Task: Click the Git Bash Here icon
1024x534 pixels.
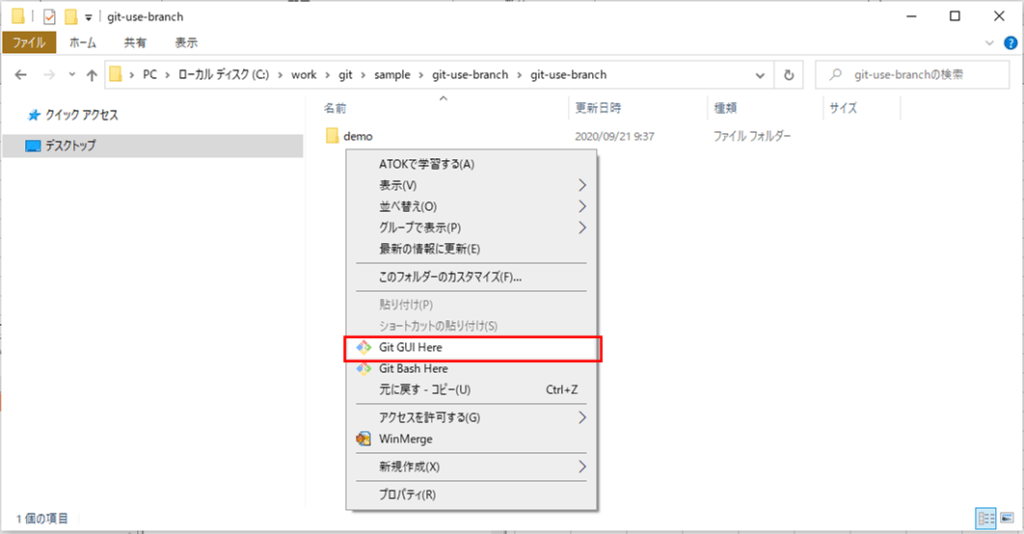Action: [364, 368]
